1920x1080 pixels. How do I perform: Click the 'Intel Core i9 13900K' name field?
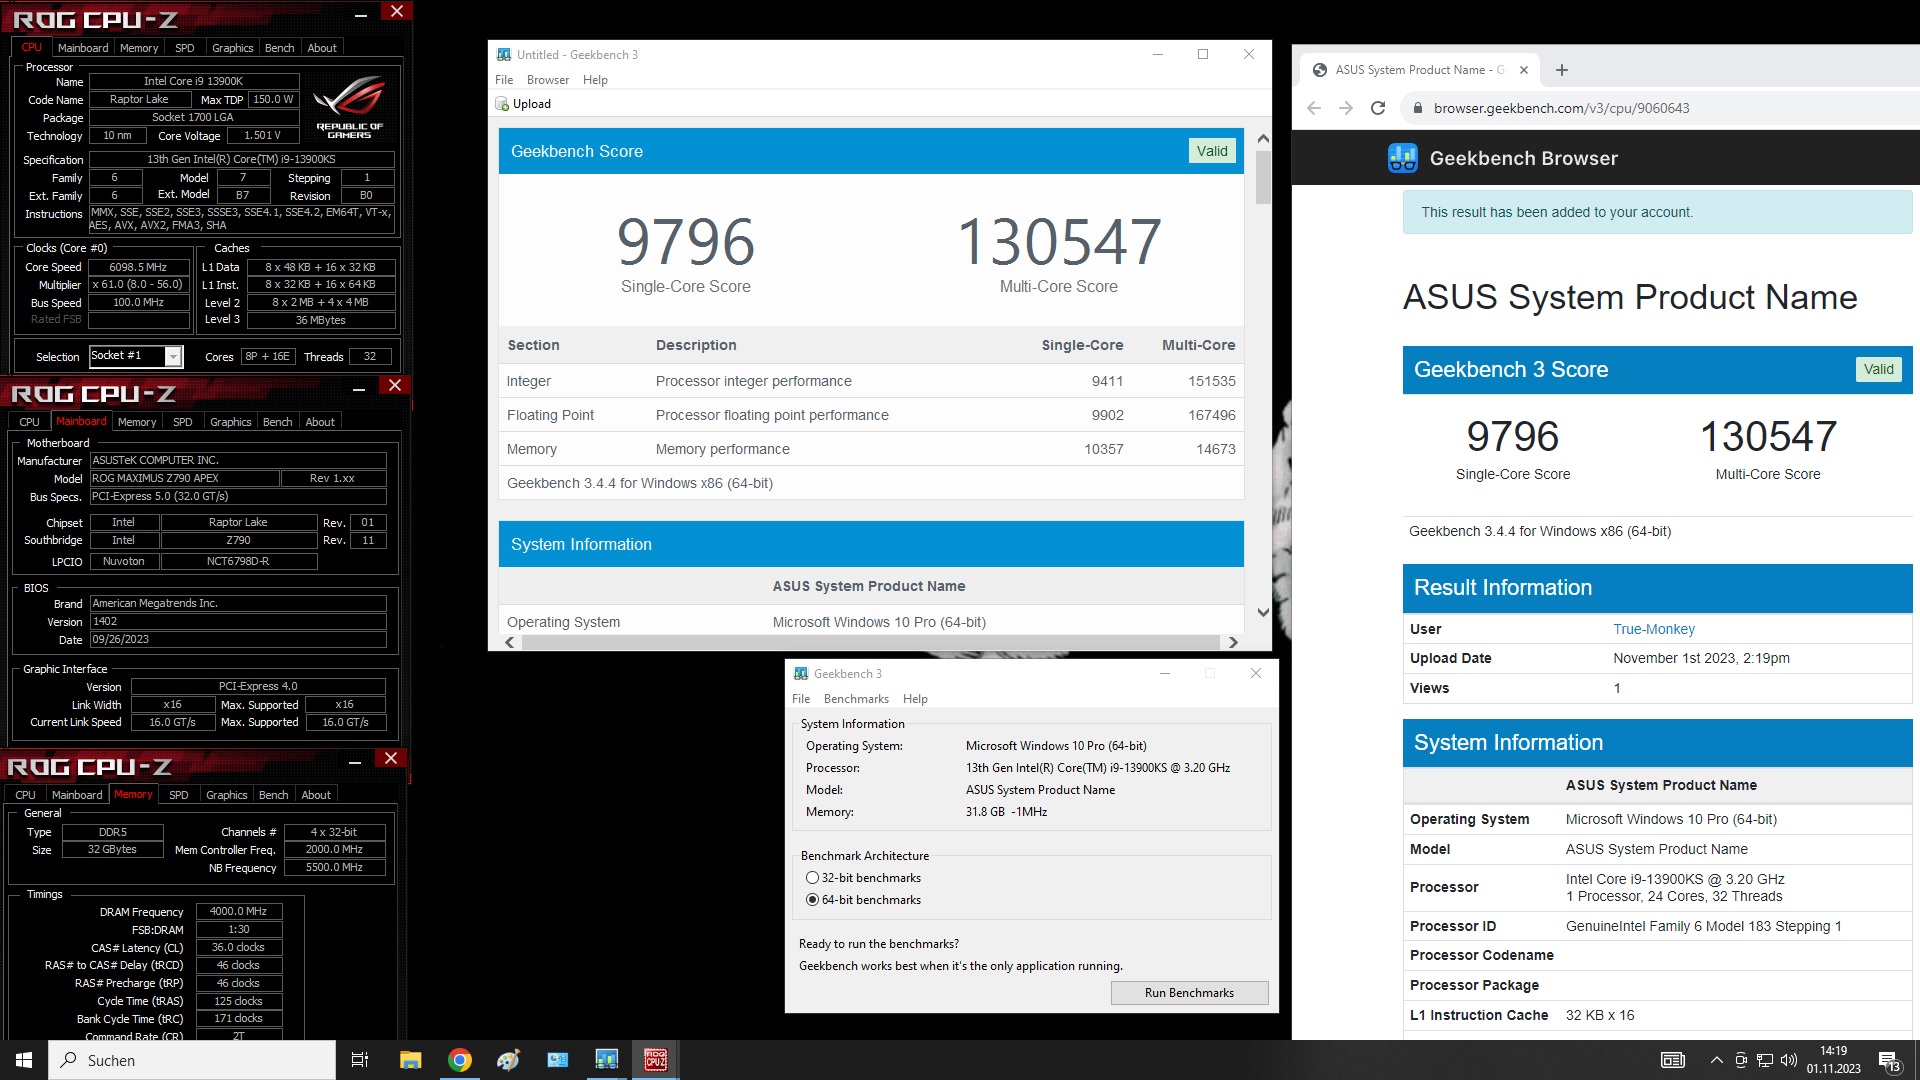pyautogui.click(x=193, y=81)
